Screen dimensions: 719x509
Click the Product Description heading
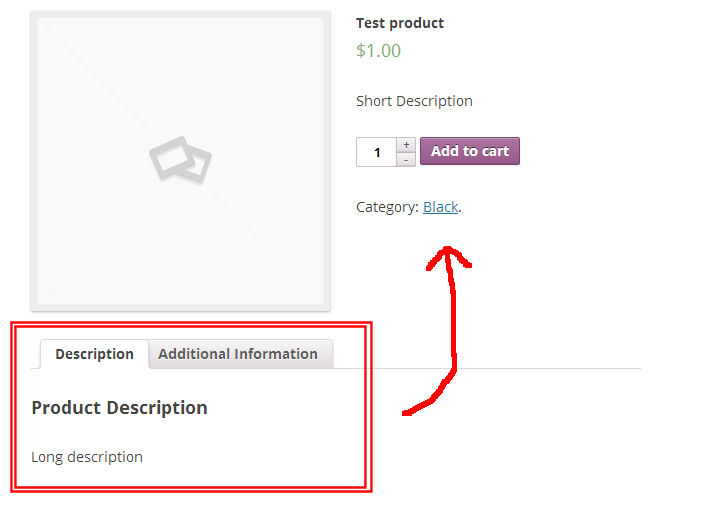tap(119, 408)
